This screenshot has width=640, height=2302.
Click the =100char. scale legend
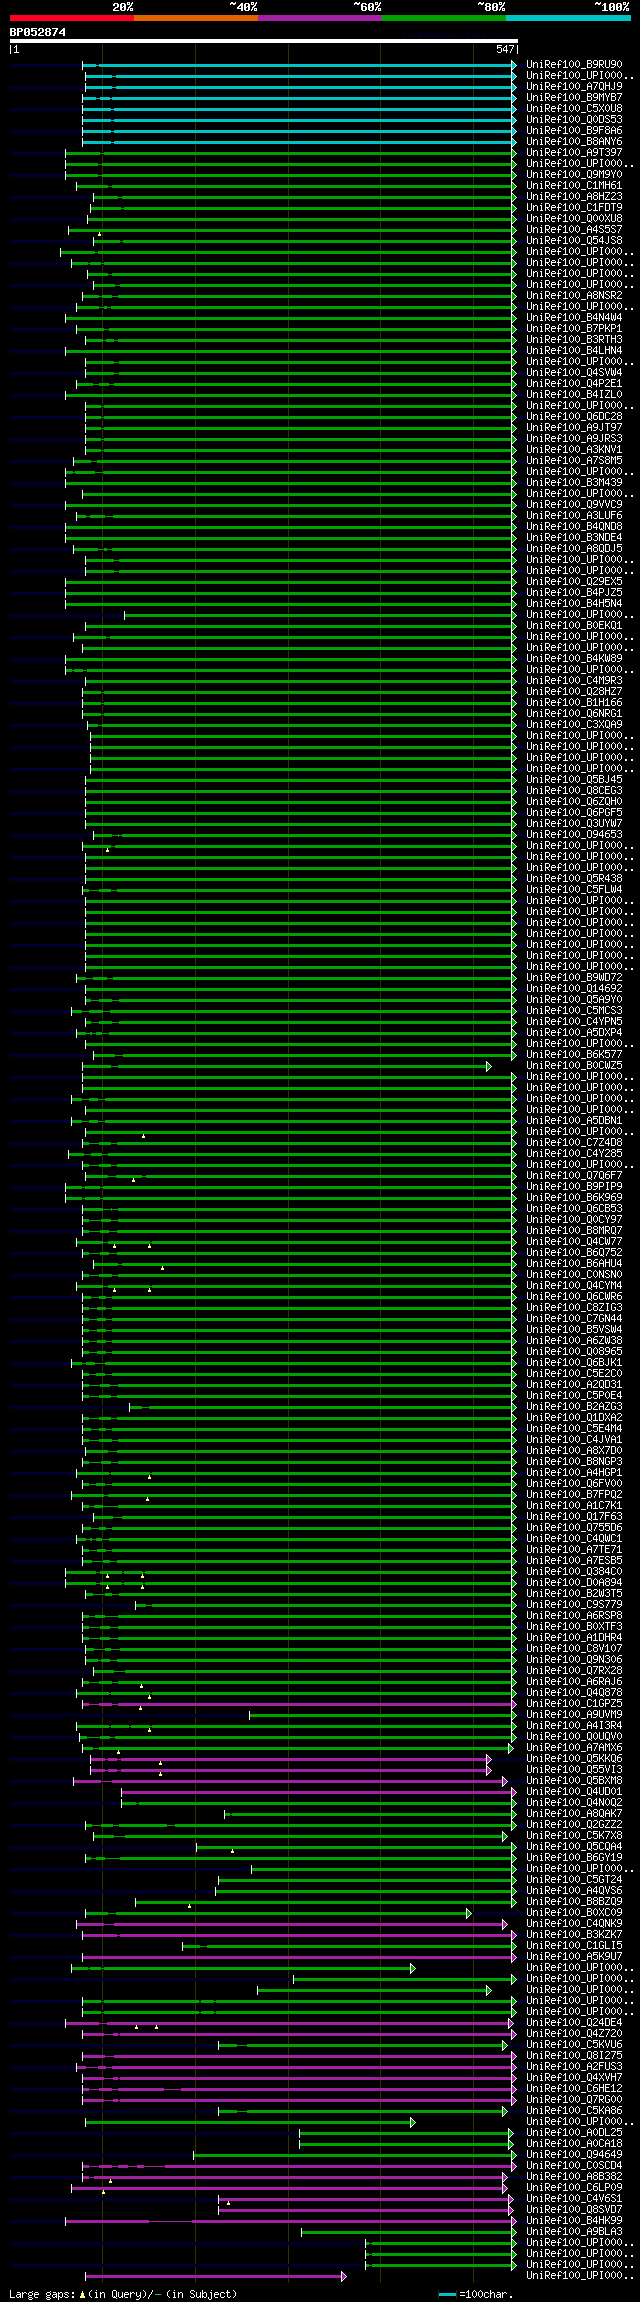tap(475, 2294)
